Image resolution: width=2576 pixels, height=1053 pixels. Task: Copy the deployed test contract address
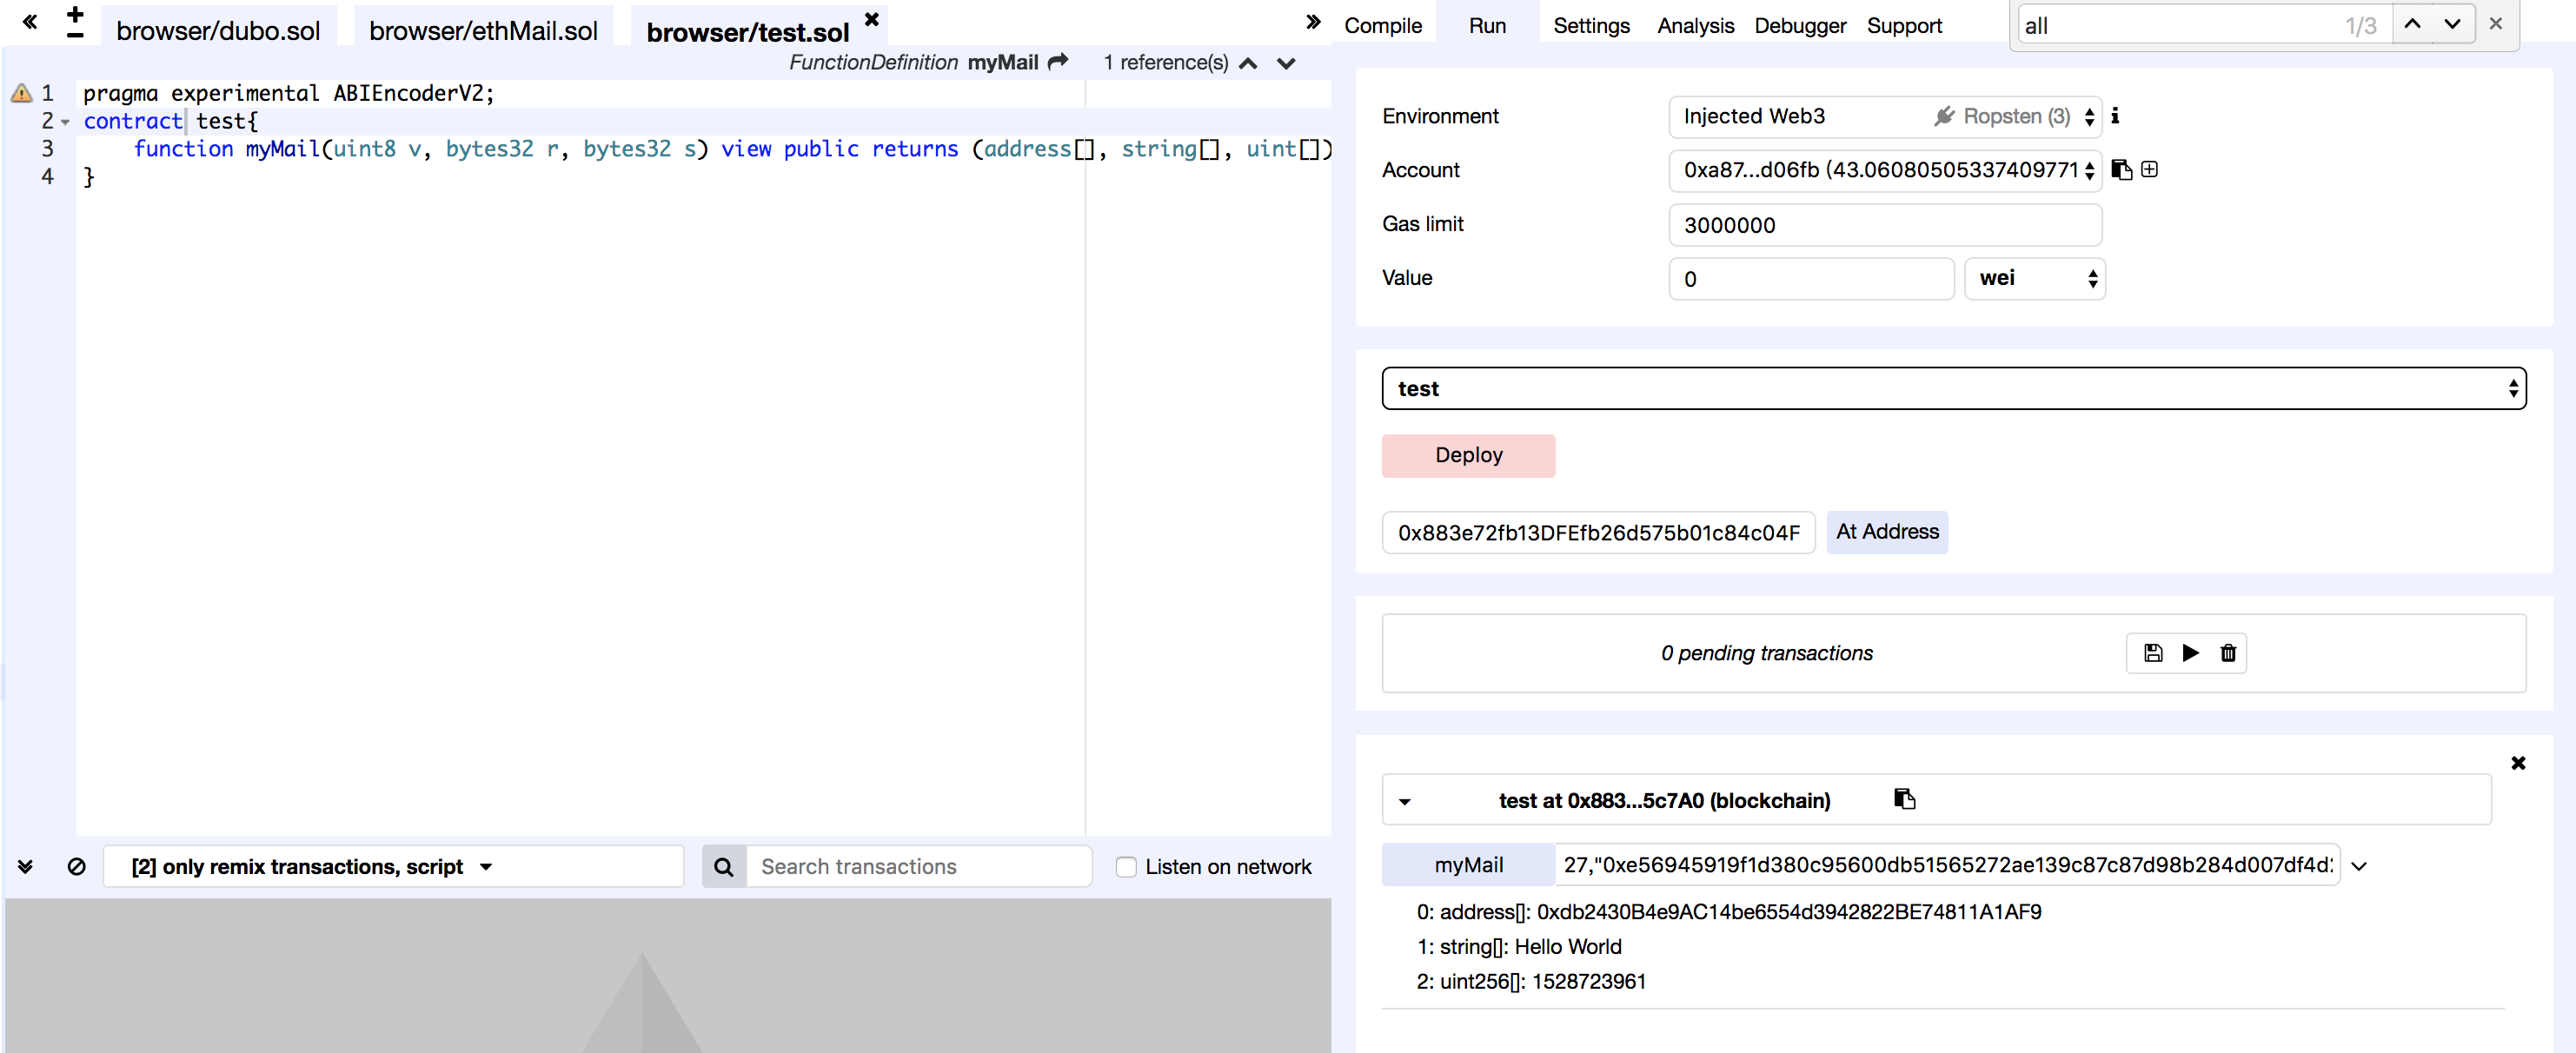coord(1904,799)
